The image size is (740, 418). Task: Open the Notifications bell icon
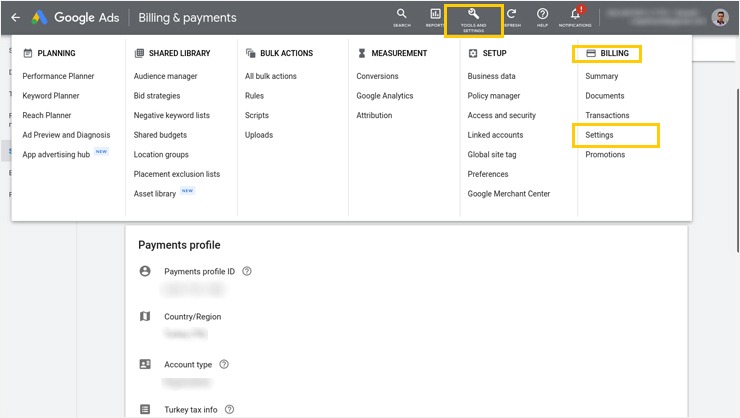576,15
